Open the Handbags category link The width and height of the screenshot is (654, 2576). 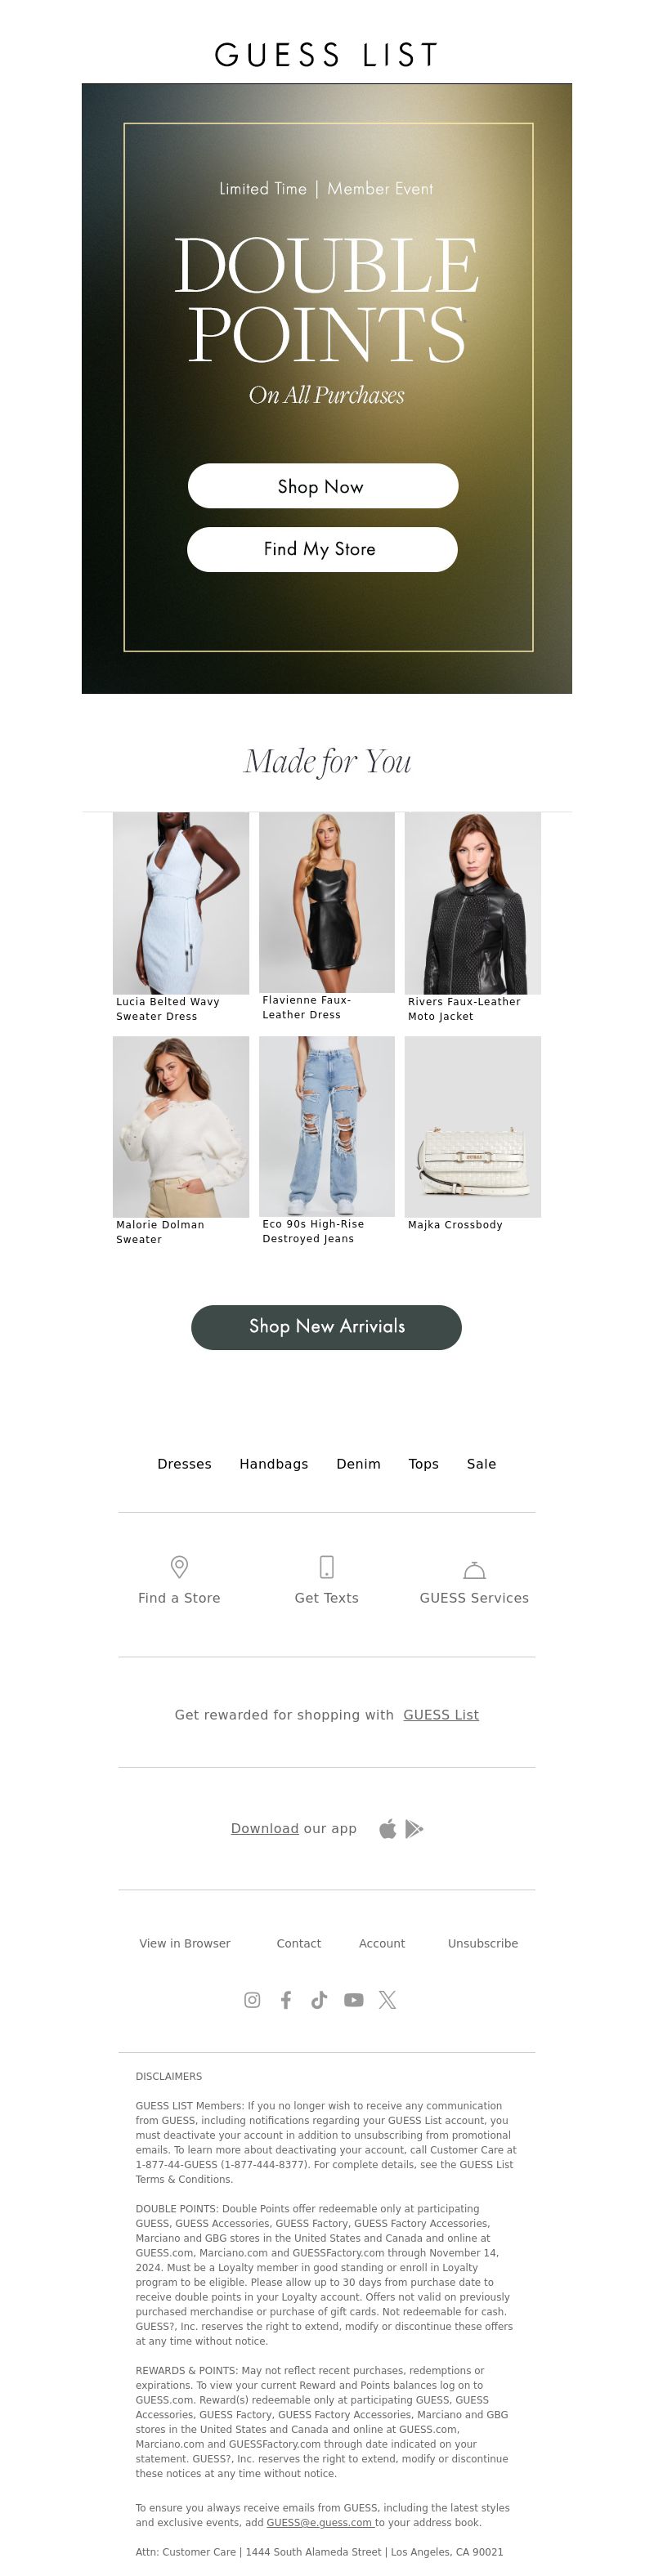pyautogui.click(x=273, y=1464)
